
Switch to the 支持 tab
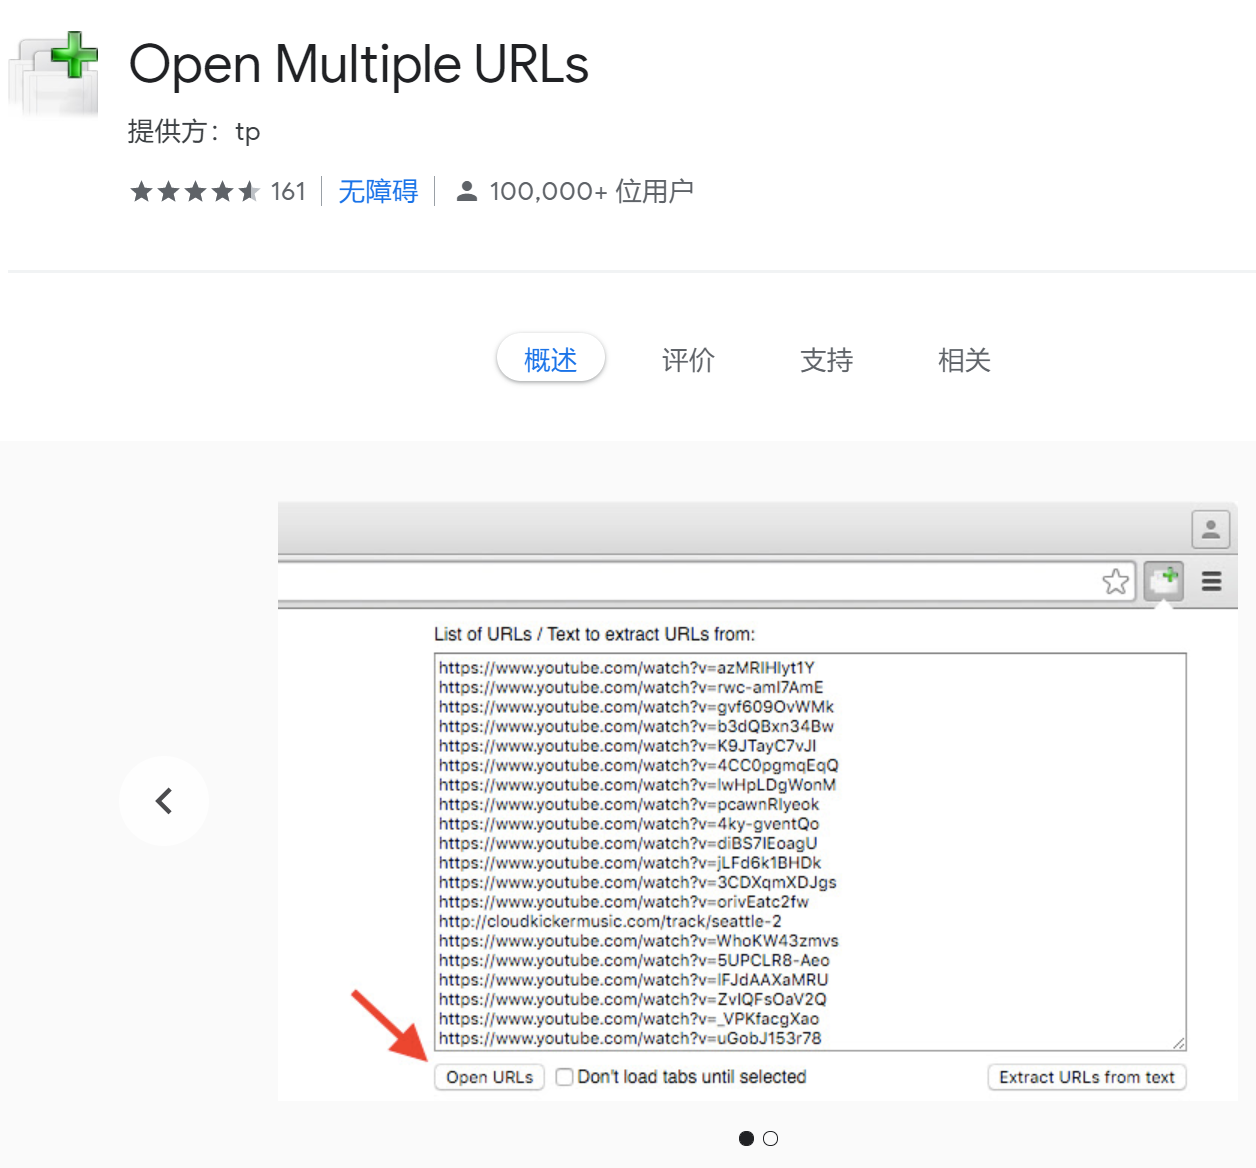click(826, 360)
